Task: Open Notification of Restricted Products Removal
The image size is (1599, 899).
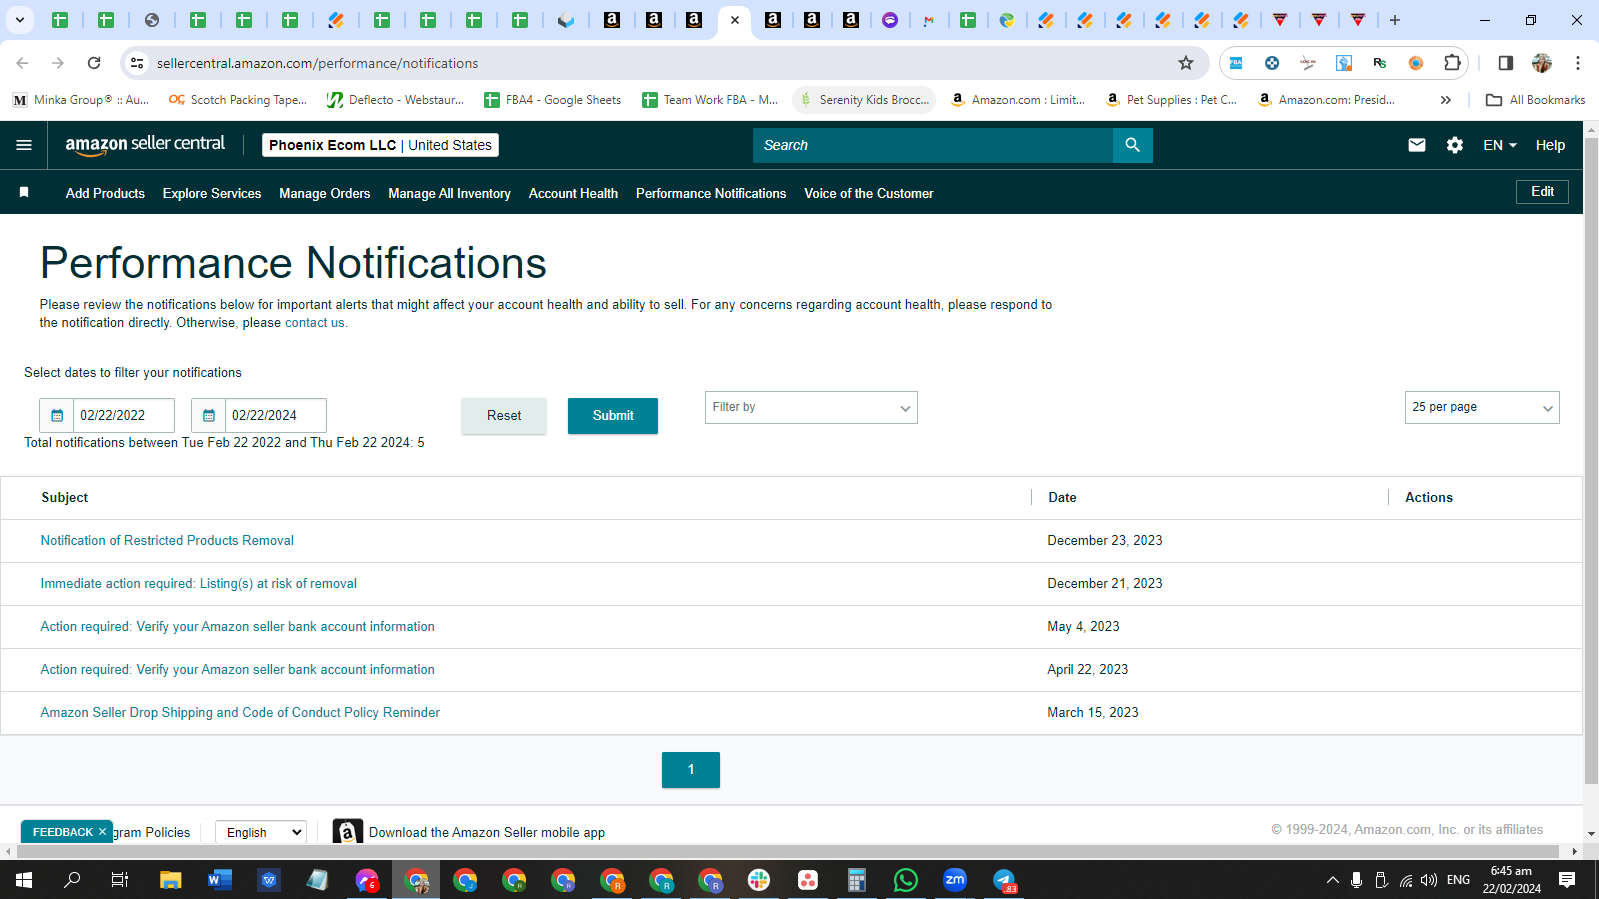Action: (167, 541)
